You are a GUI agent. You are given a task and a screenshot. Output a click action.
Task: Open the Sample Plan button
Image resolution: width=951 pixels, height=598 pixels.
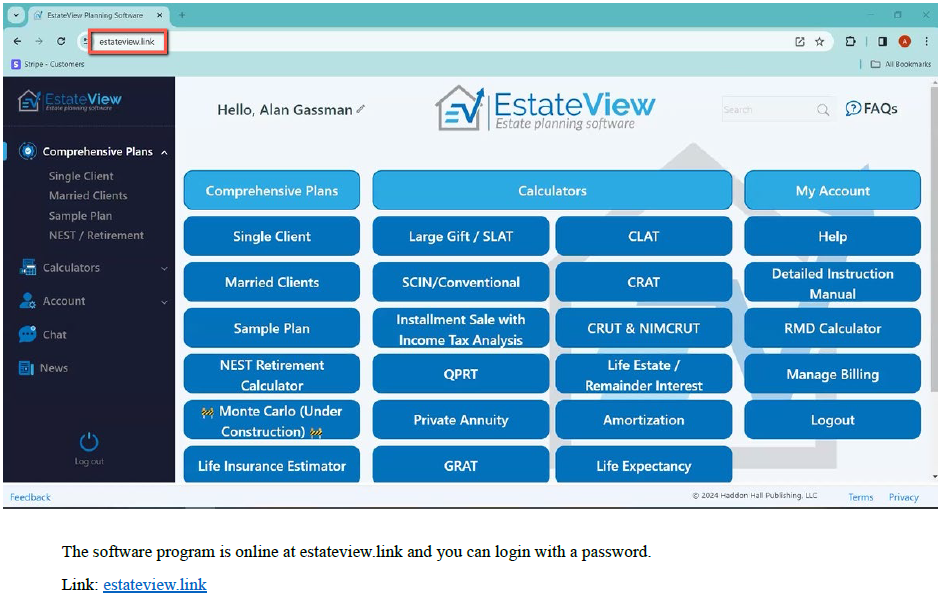point(272,328)
